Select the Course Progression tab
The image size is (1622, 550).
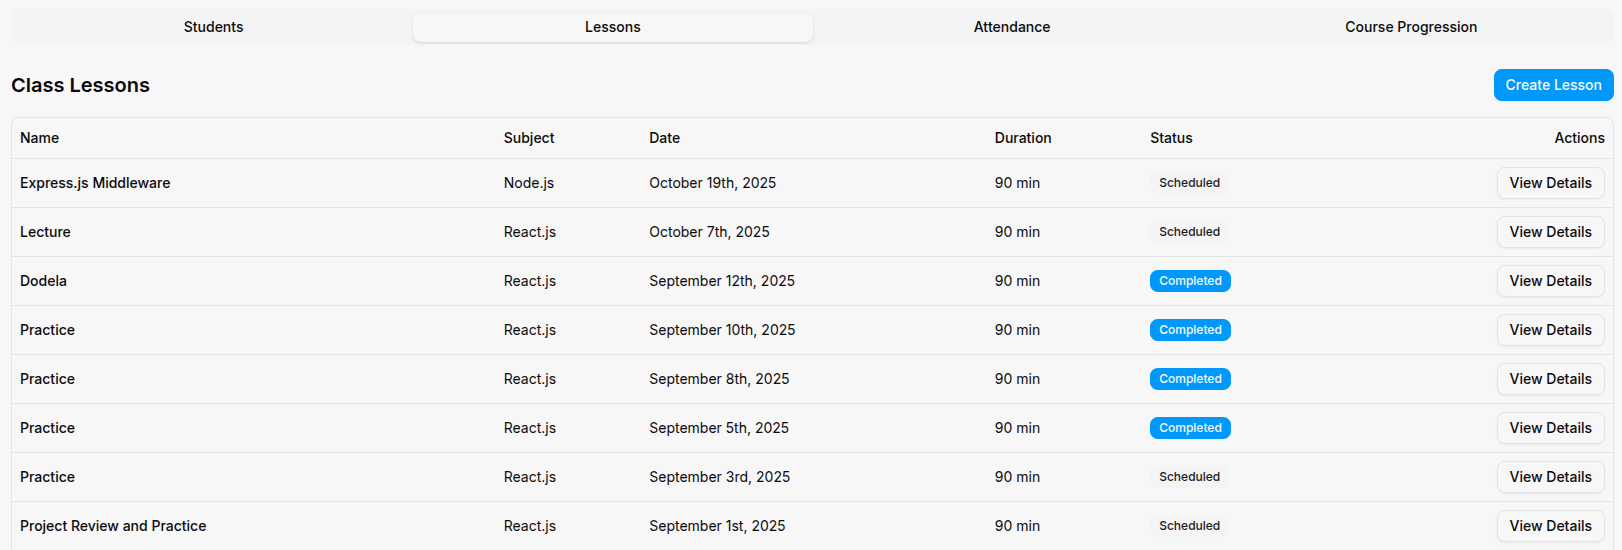pos(1410,27)
